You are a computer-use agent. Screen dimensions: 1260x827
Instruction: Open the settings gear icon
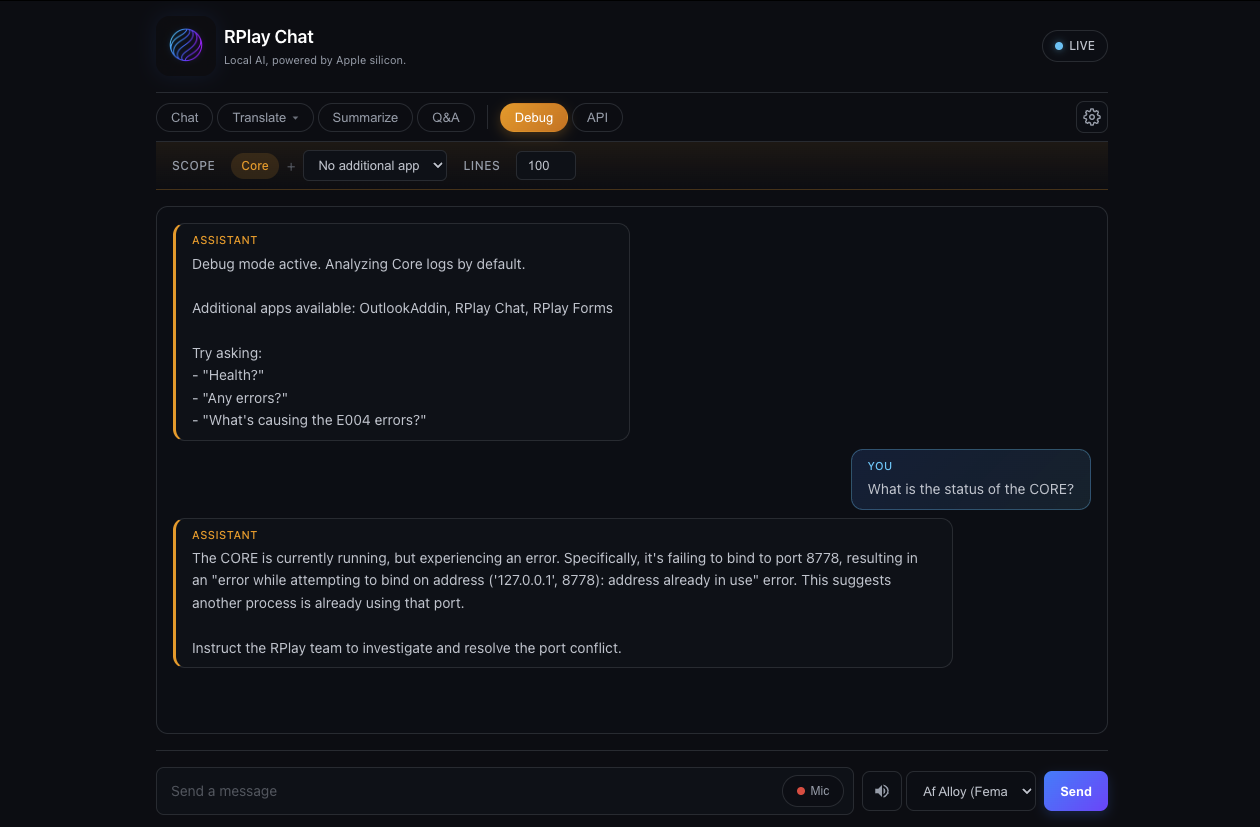click(x=1091, y=117)
